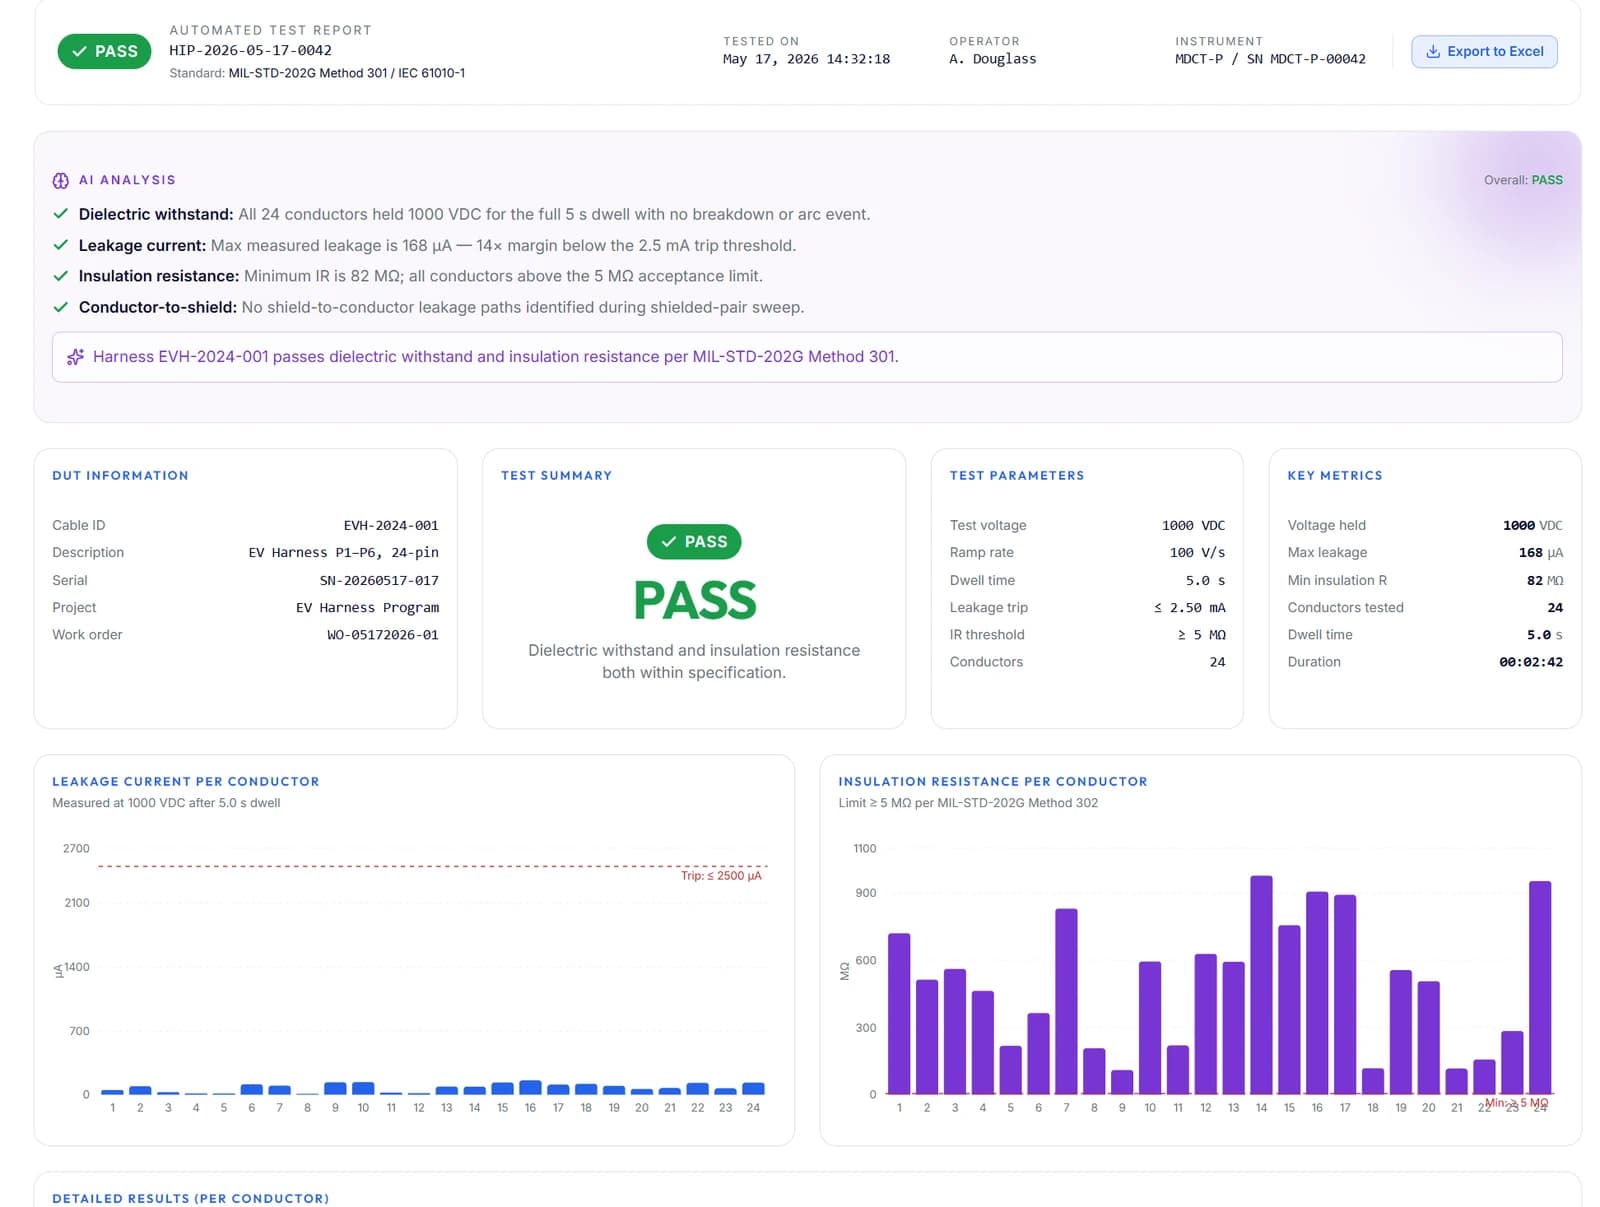Image resolution: width=1600 pixels, height=1207 pixels.
Task: Click the download icon in Export button
Action: tap(1432, 51)
